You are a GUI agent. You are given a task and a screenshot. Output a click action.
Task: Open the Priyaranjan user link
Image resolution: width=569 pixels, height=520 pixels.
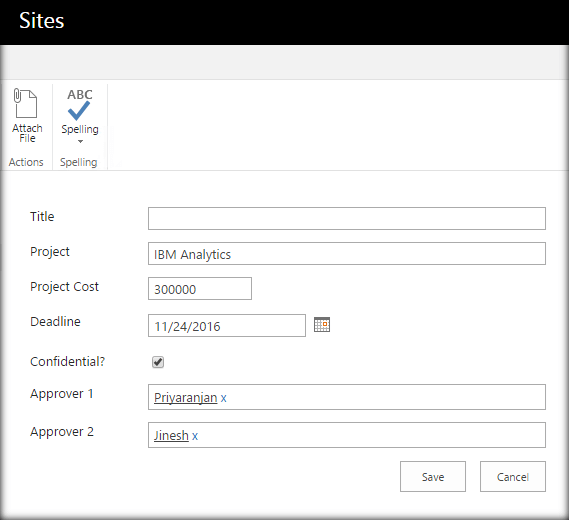185,398
